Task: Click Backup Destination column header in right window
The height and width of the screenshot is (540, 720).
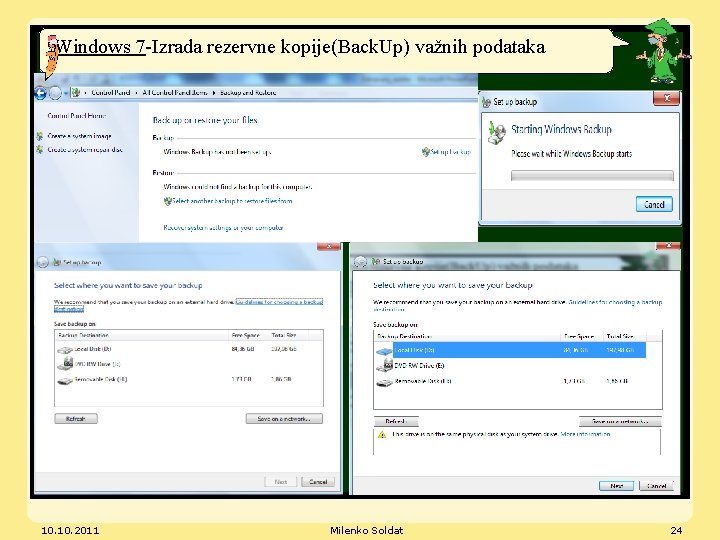Action: click(x=467, y=337)
